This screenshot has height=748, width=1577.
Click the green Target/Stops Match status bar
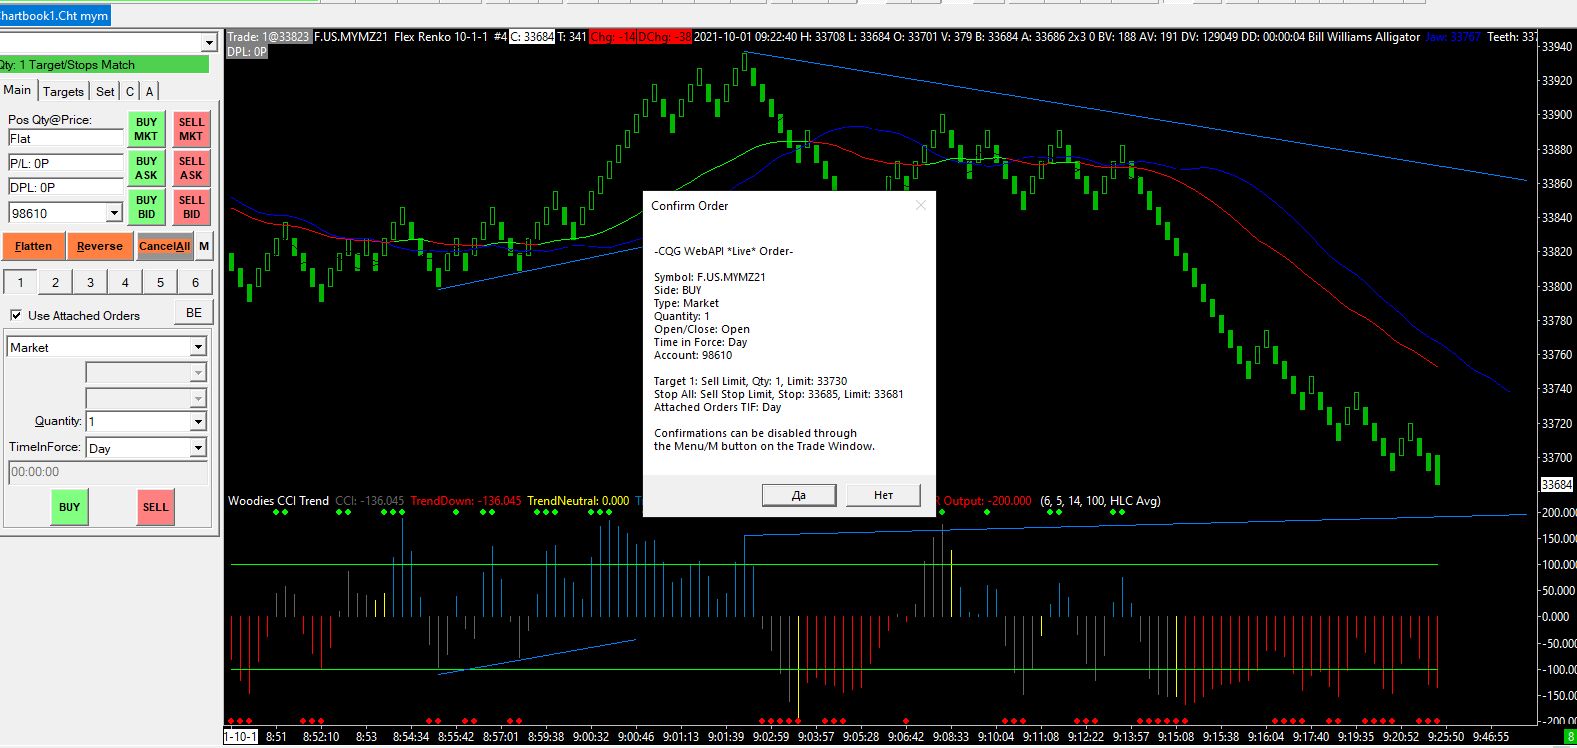point(104,65)
